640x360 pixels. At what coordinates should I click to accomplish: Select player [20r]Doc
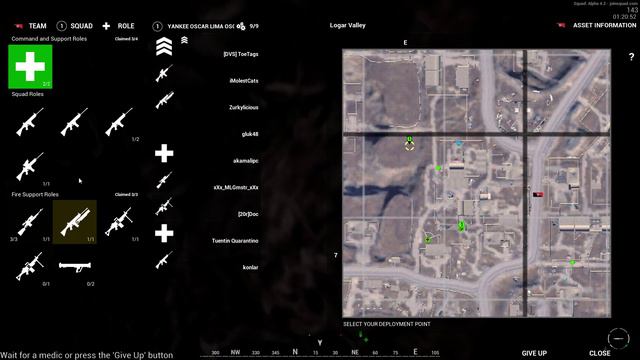click(248, 214)
